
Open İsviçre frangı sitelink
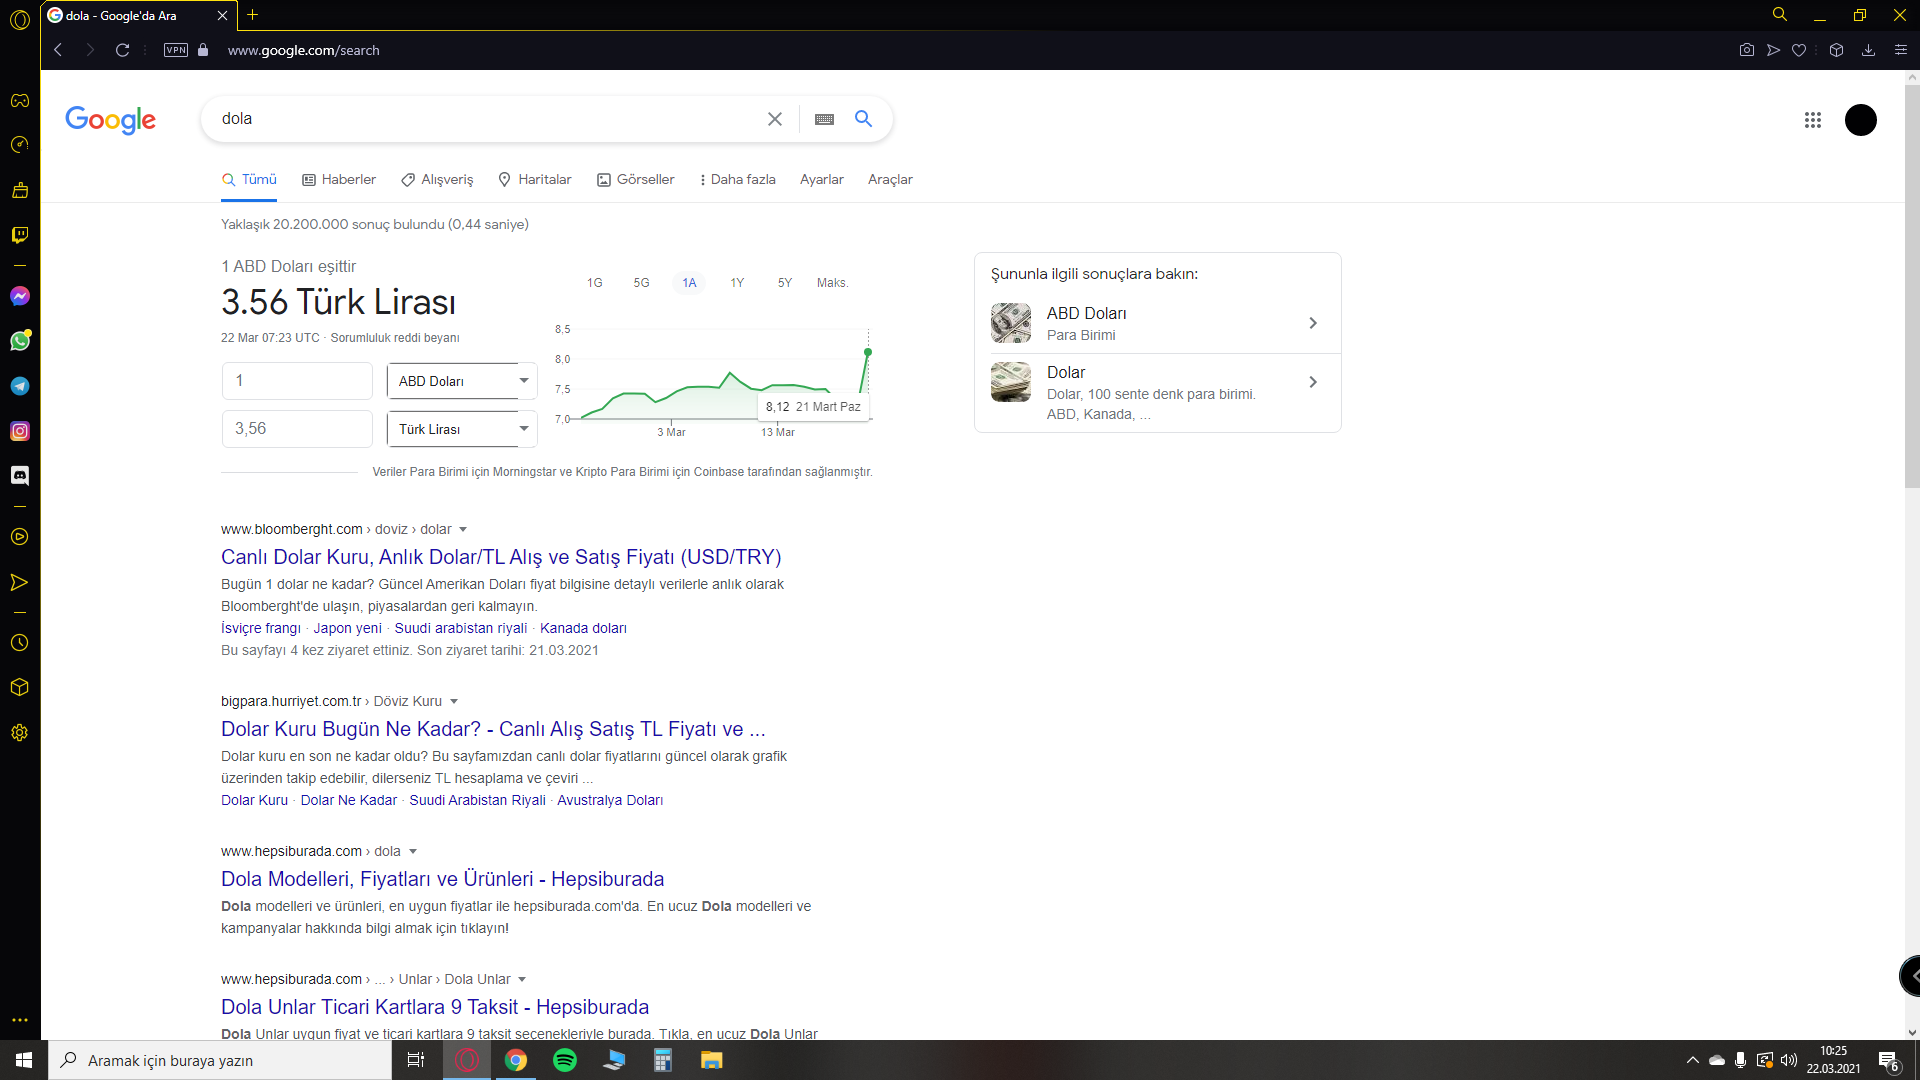[261, 628]
